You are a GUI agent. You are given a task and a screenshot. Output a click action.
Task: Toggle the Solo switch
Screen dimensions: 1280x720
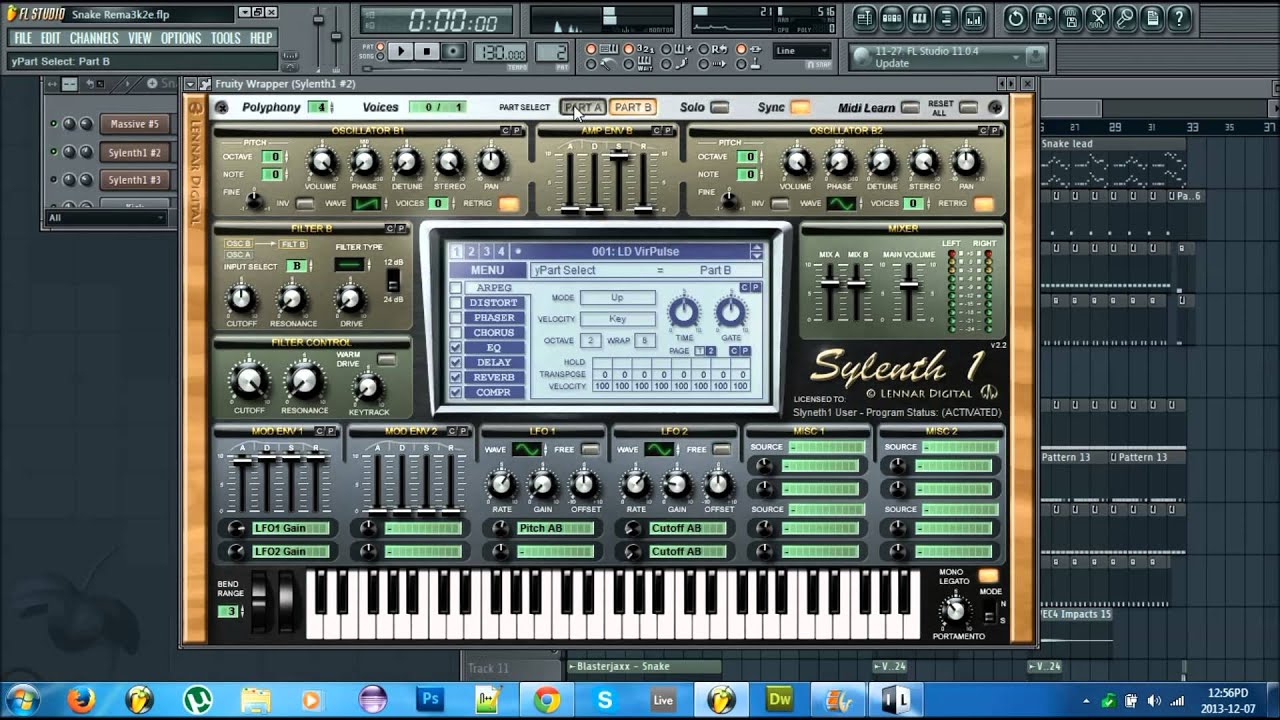719,107
